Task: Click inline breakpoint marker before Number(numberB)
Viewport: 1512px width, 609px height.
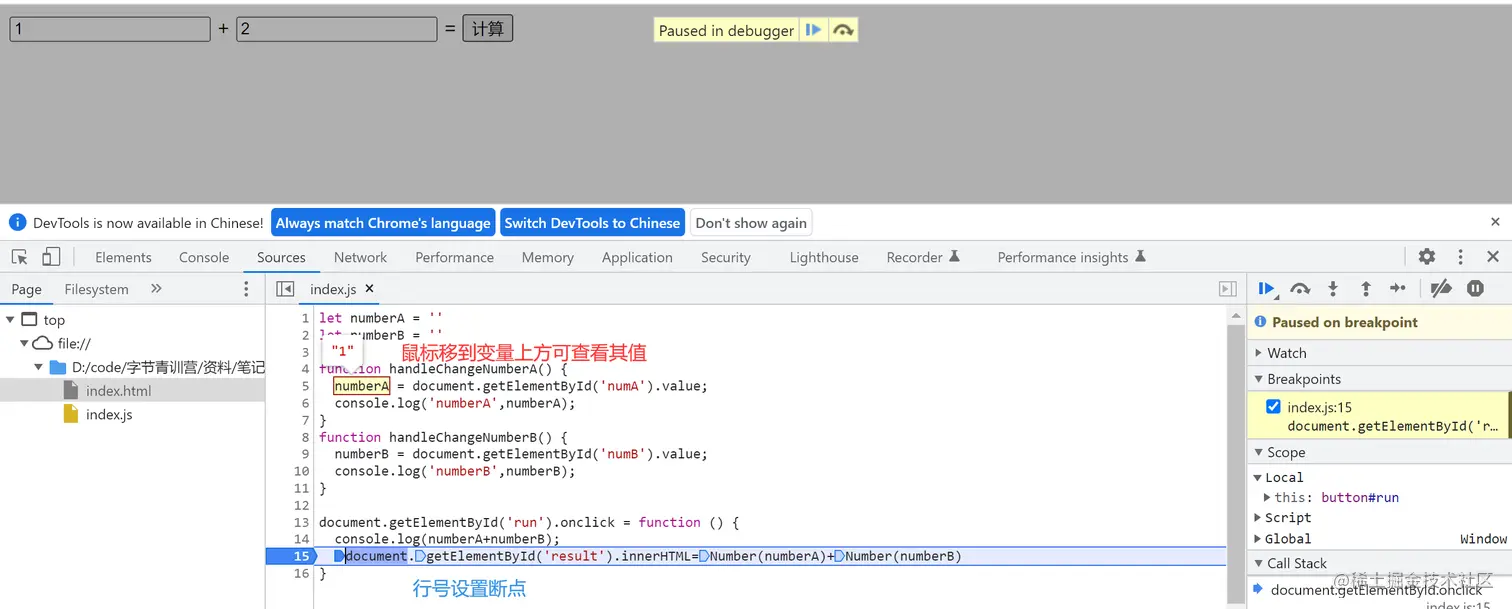Action: coord(839,556)
